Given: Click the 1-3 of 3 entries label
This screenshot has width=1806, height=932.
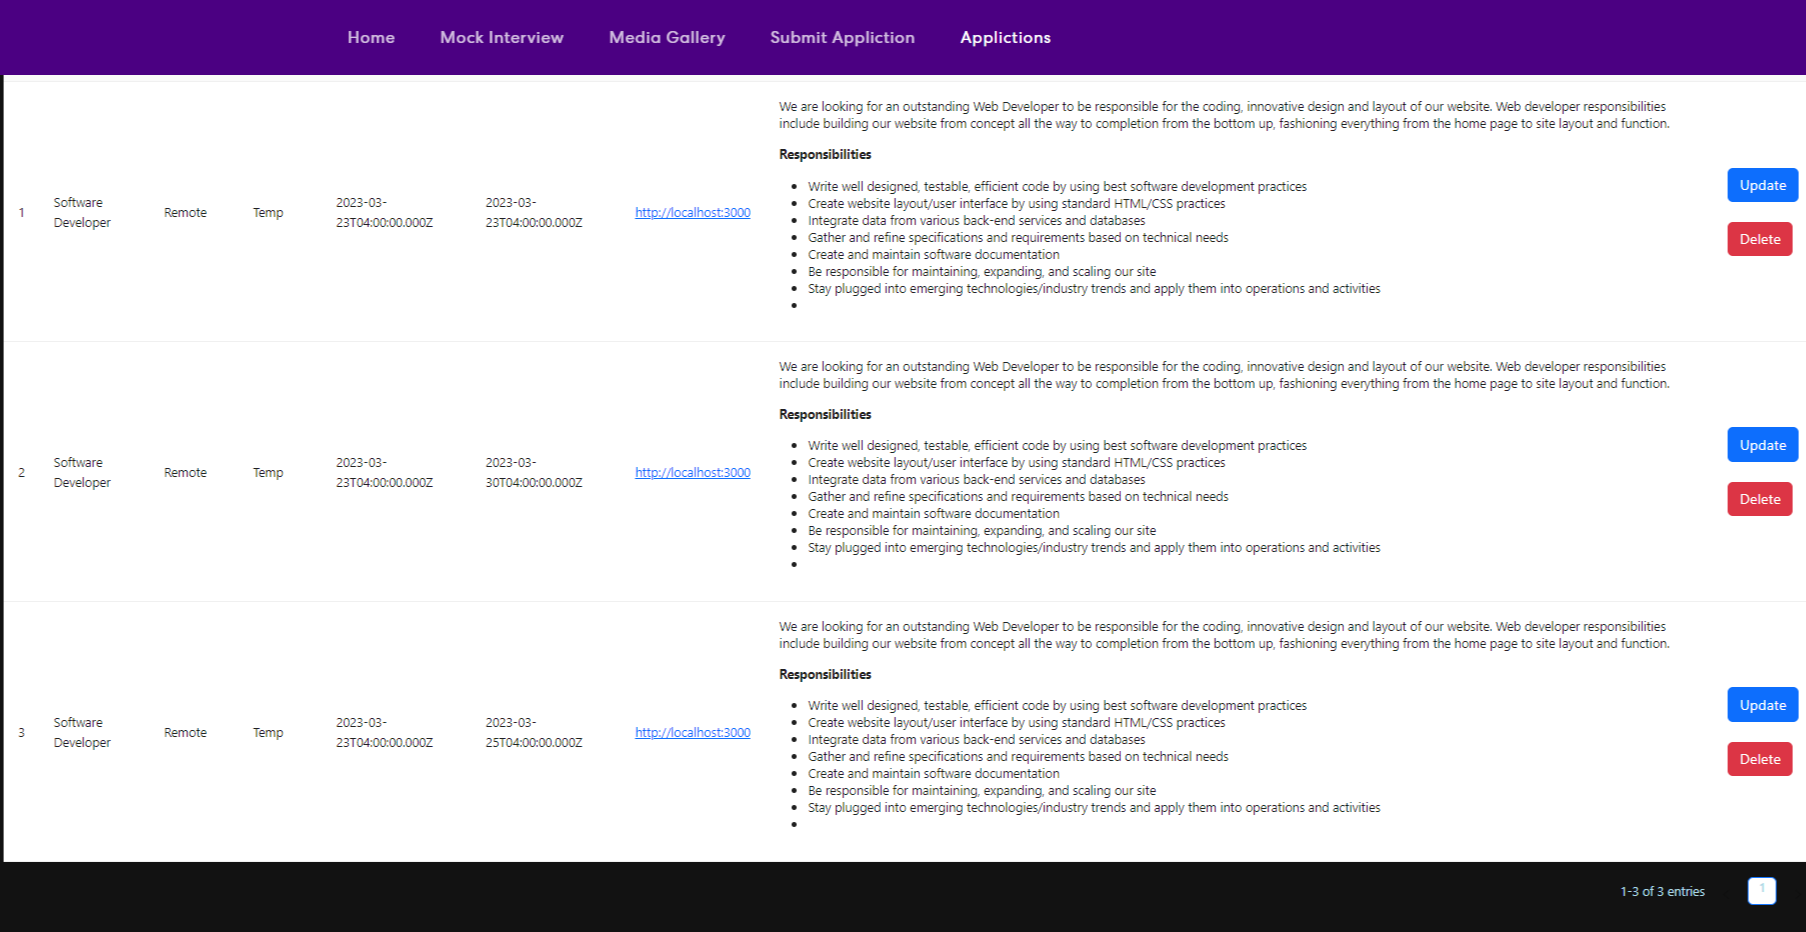Looking at the screenshot, I should pos(1661,891).
